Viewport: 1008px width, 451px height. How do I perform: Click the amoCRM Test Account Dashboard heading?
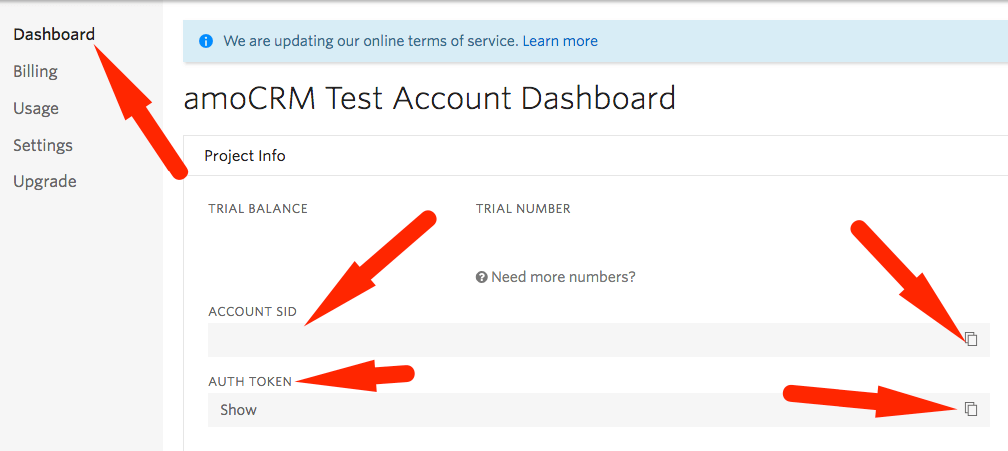(x=429, y=99)
